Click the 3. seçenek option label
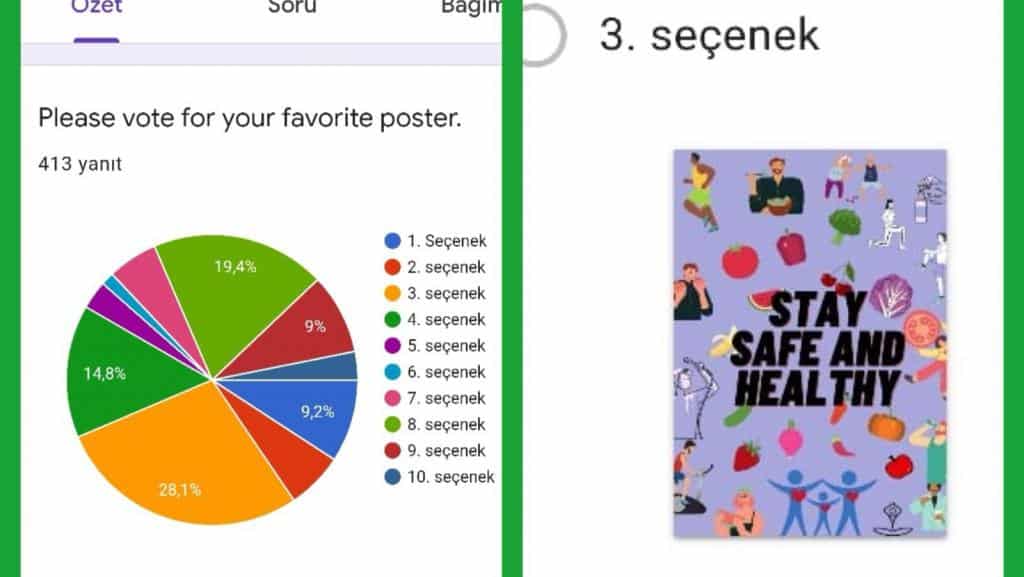The height and width of the screenshot is (577, 1024). pos(709,36)
